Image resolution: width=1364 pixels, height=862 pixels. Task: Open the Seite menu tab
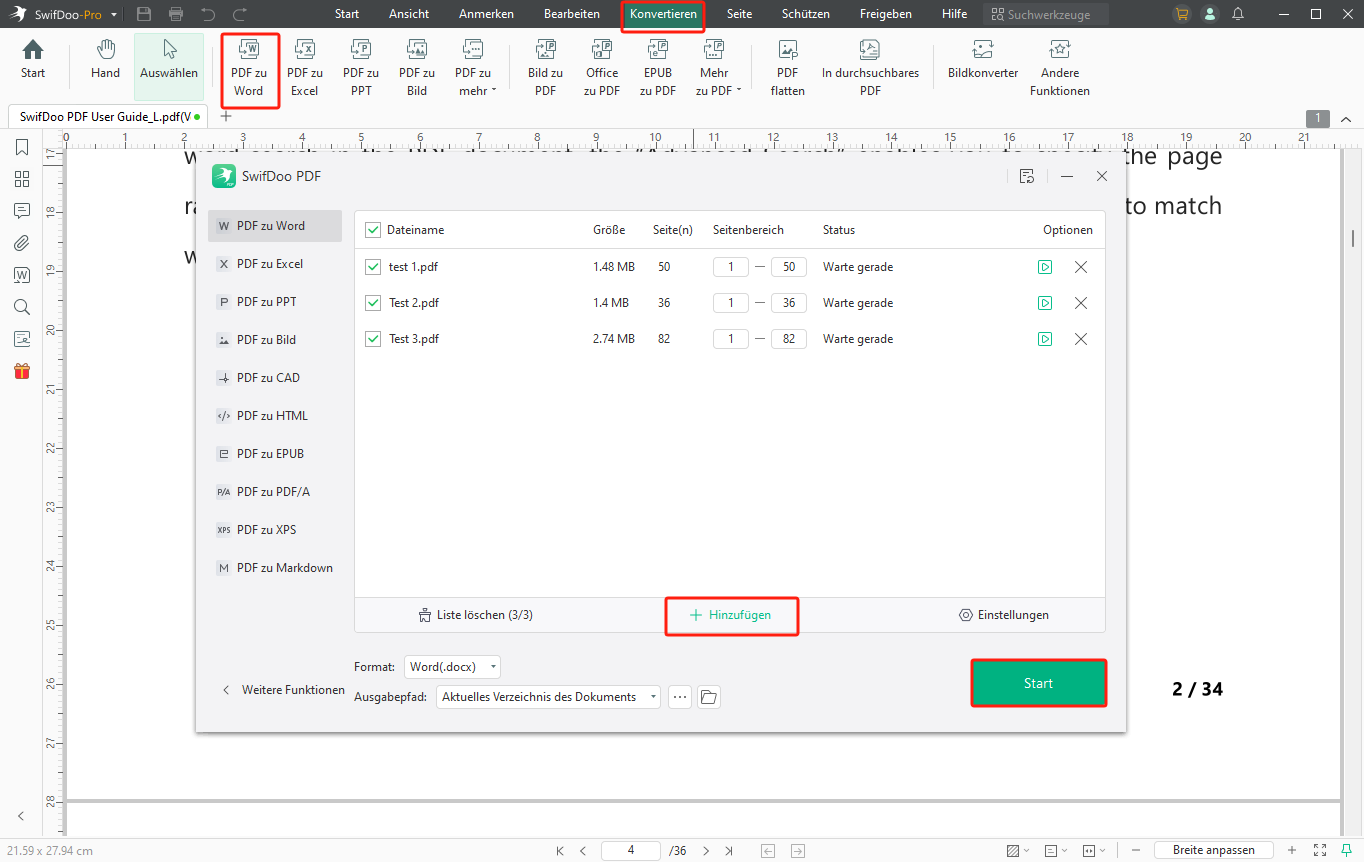(740, 14)
